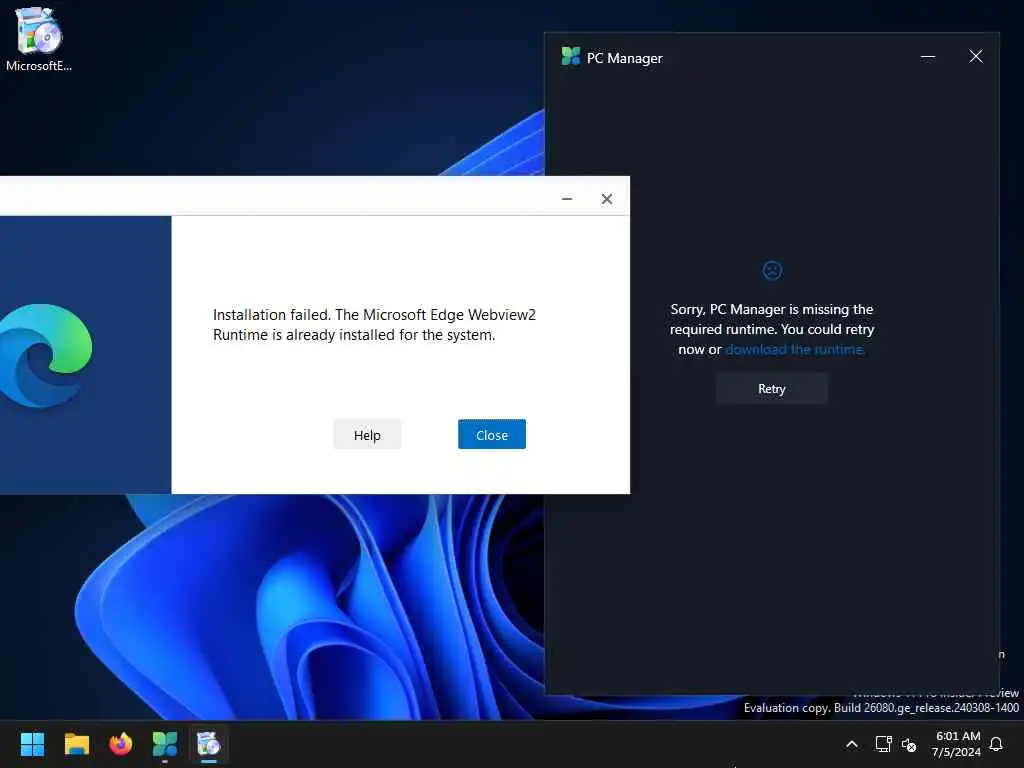Open the clock showing 6:01 AM
Screen dimensions: 1024x768
pyautogui.click(x=957, y=744)
